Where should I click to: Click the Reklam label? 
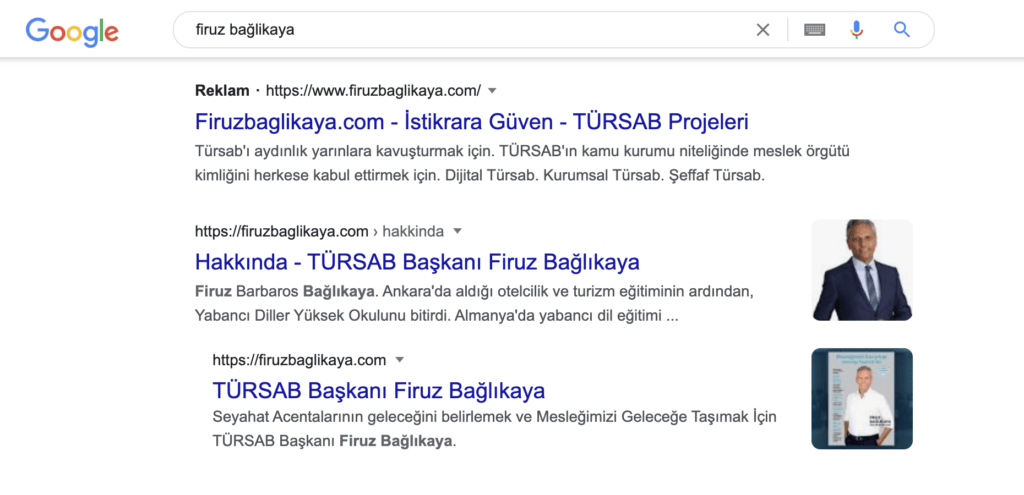pyautogui.click(x=222, y=91)
